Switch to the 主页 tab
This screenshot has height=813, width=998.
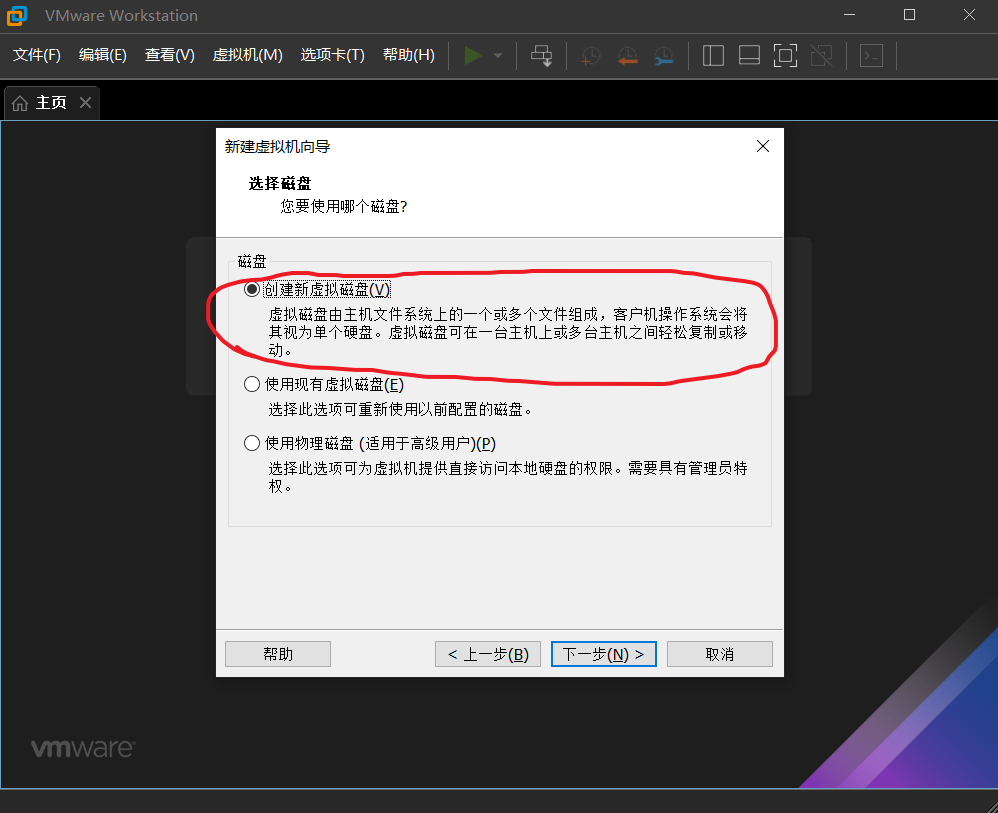coord(52,103)
